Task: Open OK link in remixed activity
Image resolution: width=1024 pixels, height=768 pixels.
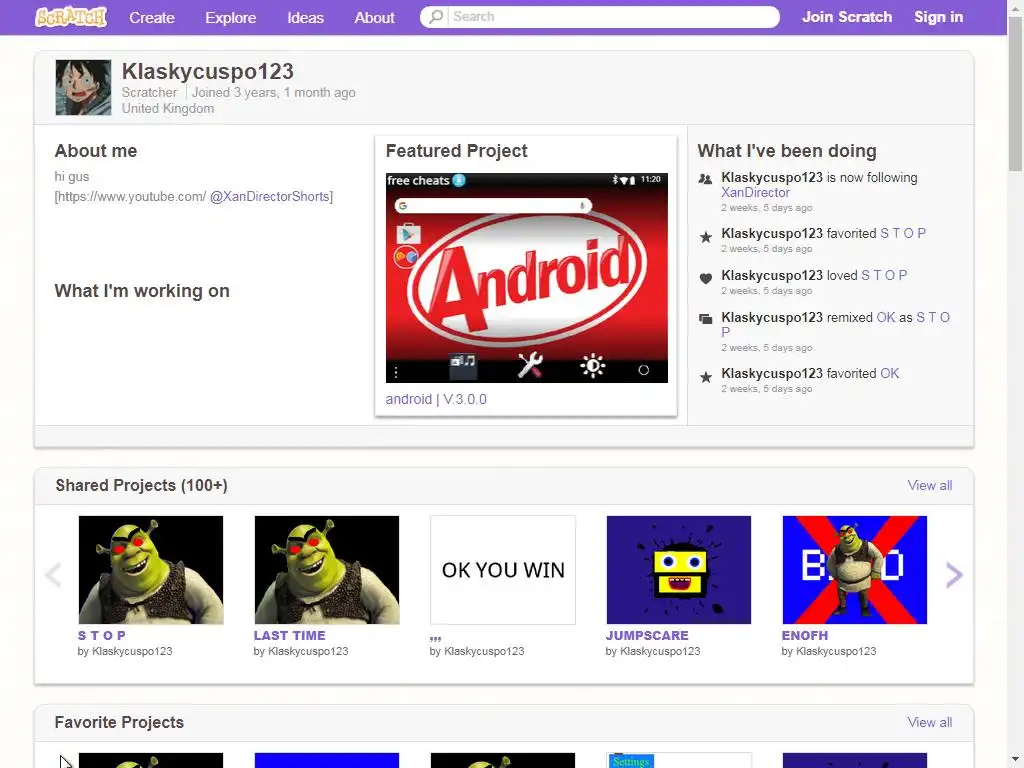Action: (x=886, y=317)
